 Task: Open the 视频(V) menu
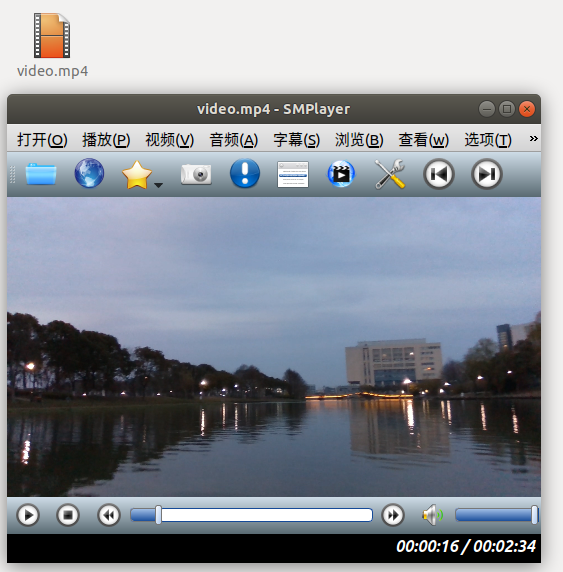pyautogui.click(x=170, y=140)
